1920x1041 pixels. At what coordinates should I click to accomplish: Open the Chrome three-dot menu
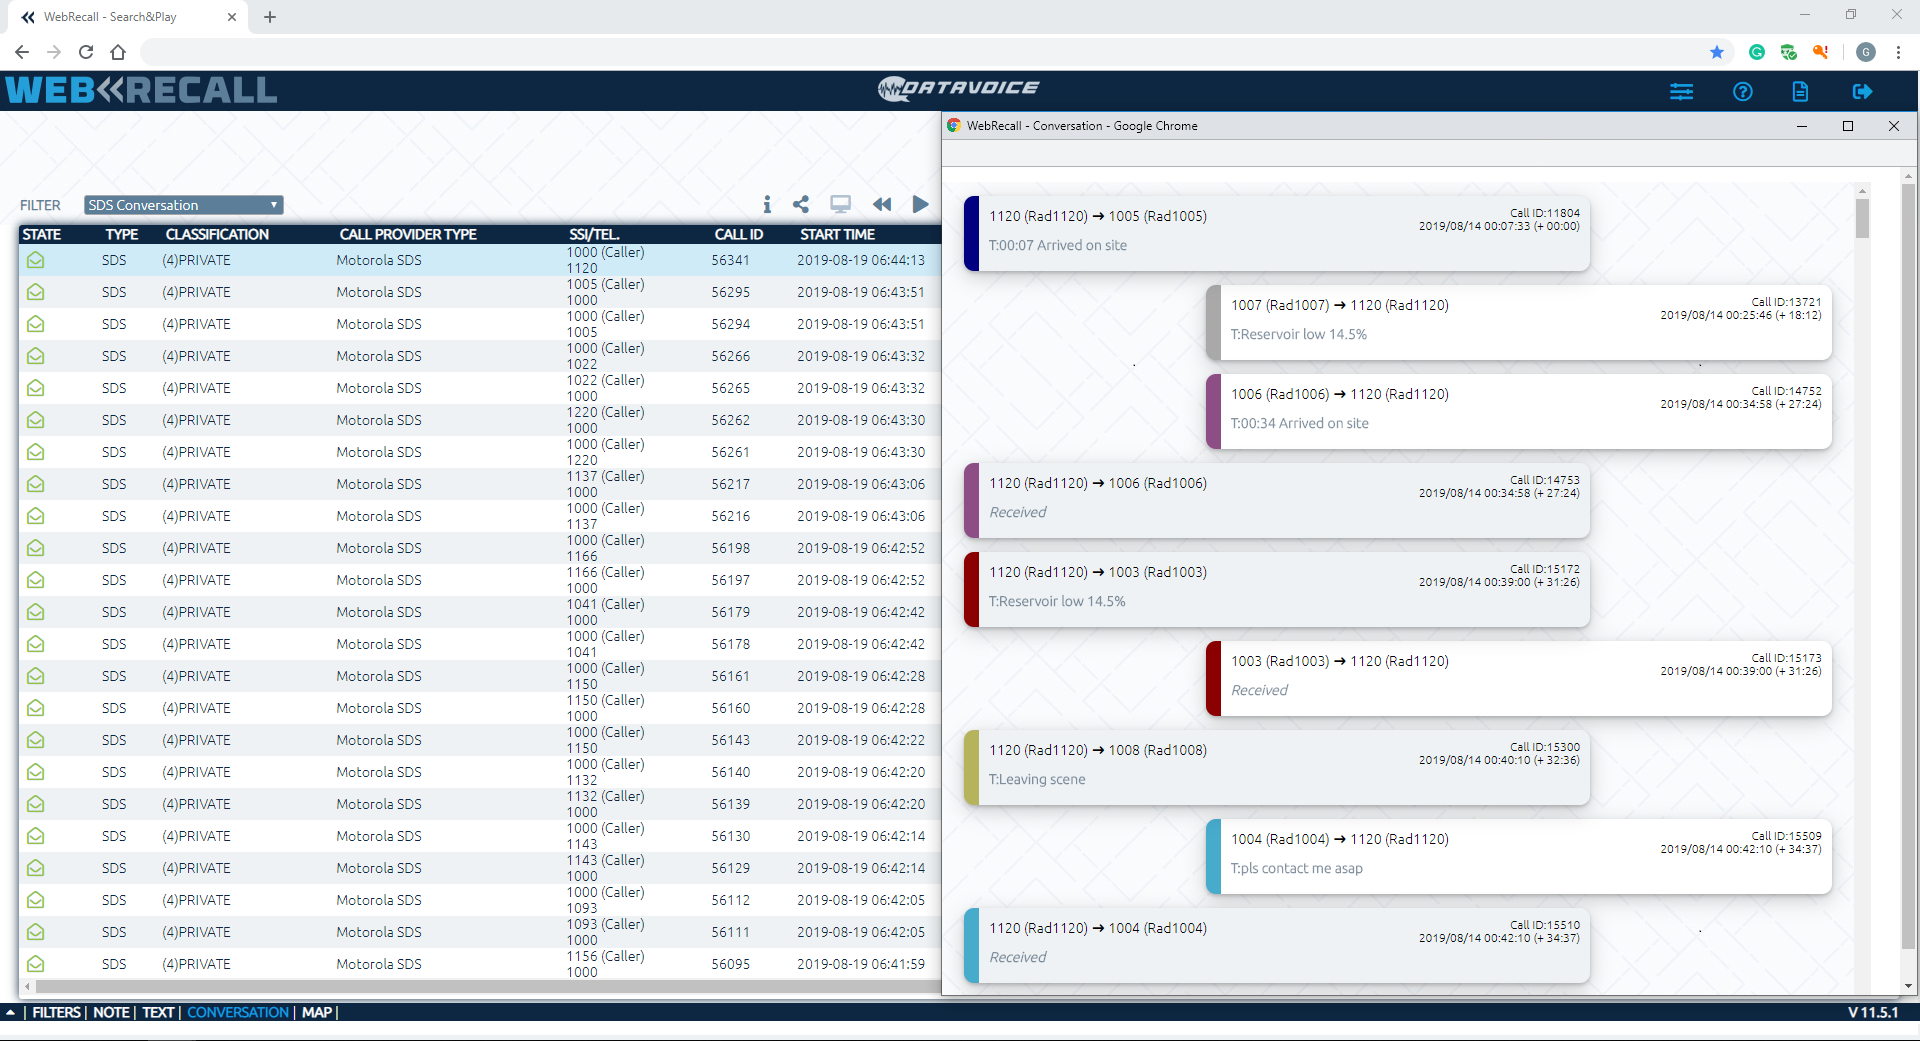pyautogui.click(x=1898, y=52)
